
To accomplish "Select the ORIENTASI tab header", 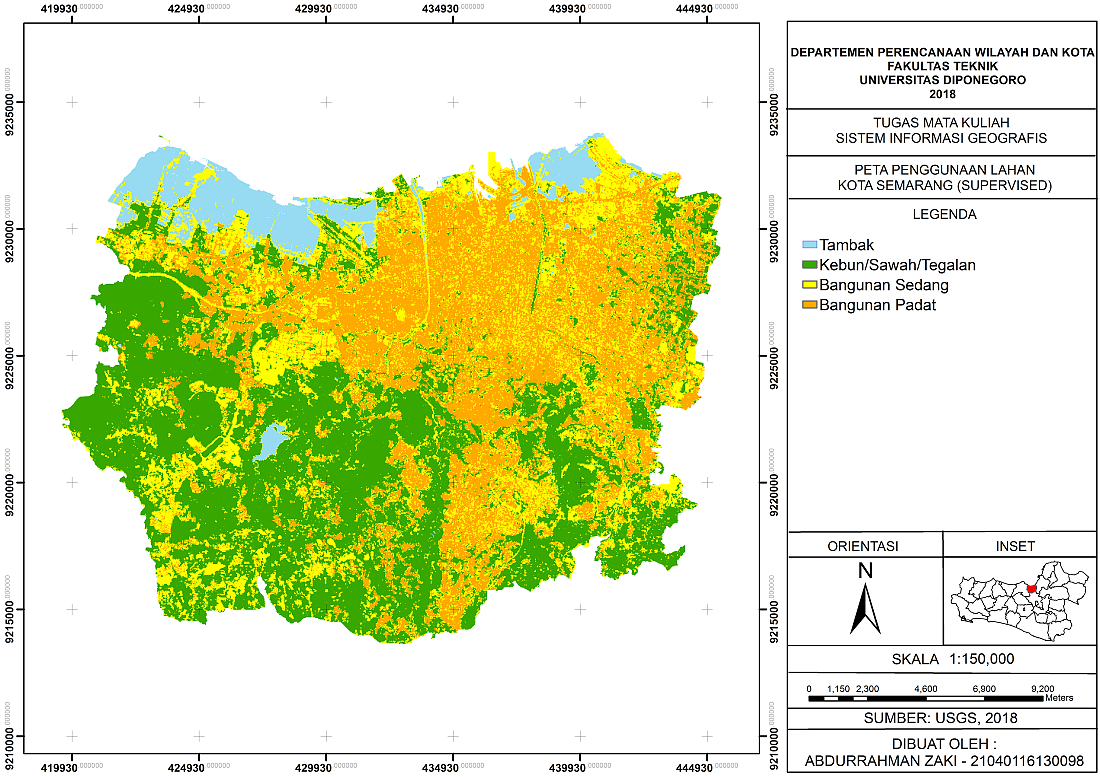I will [x=866, y=545].
